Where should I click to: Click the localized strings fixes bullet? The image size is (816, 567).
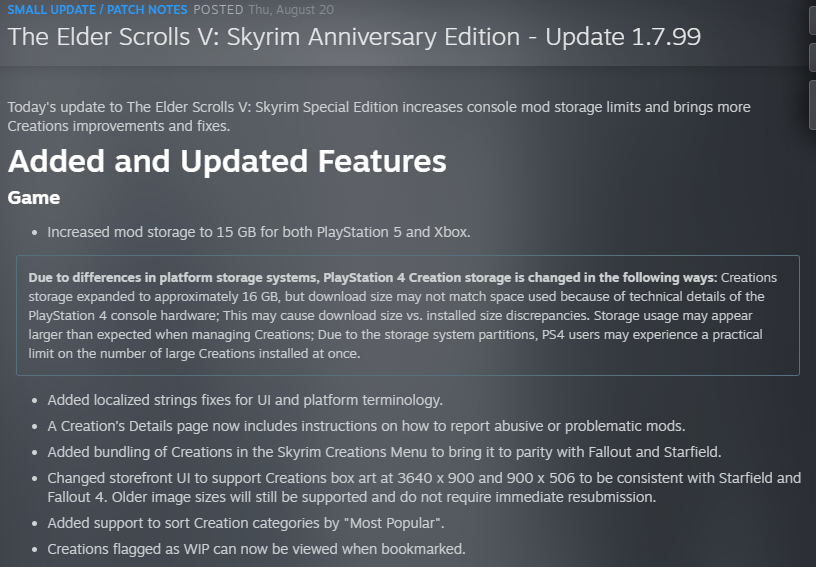pyautogui.click(x=245, y=400)
